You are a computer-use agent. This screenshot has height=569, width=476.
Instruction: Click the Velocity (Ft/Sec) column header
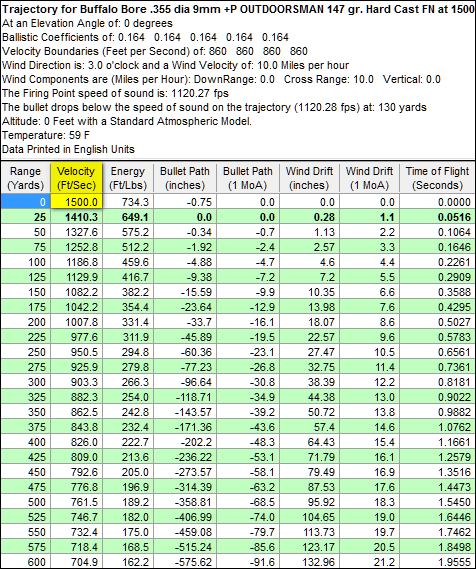click(76, 178)
